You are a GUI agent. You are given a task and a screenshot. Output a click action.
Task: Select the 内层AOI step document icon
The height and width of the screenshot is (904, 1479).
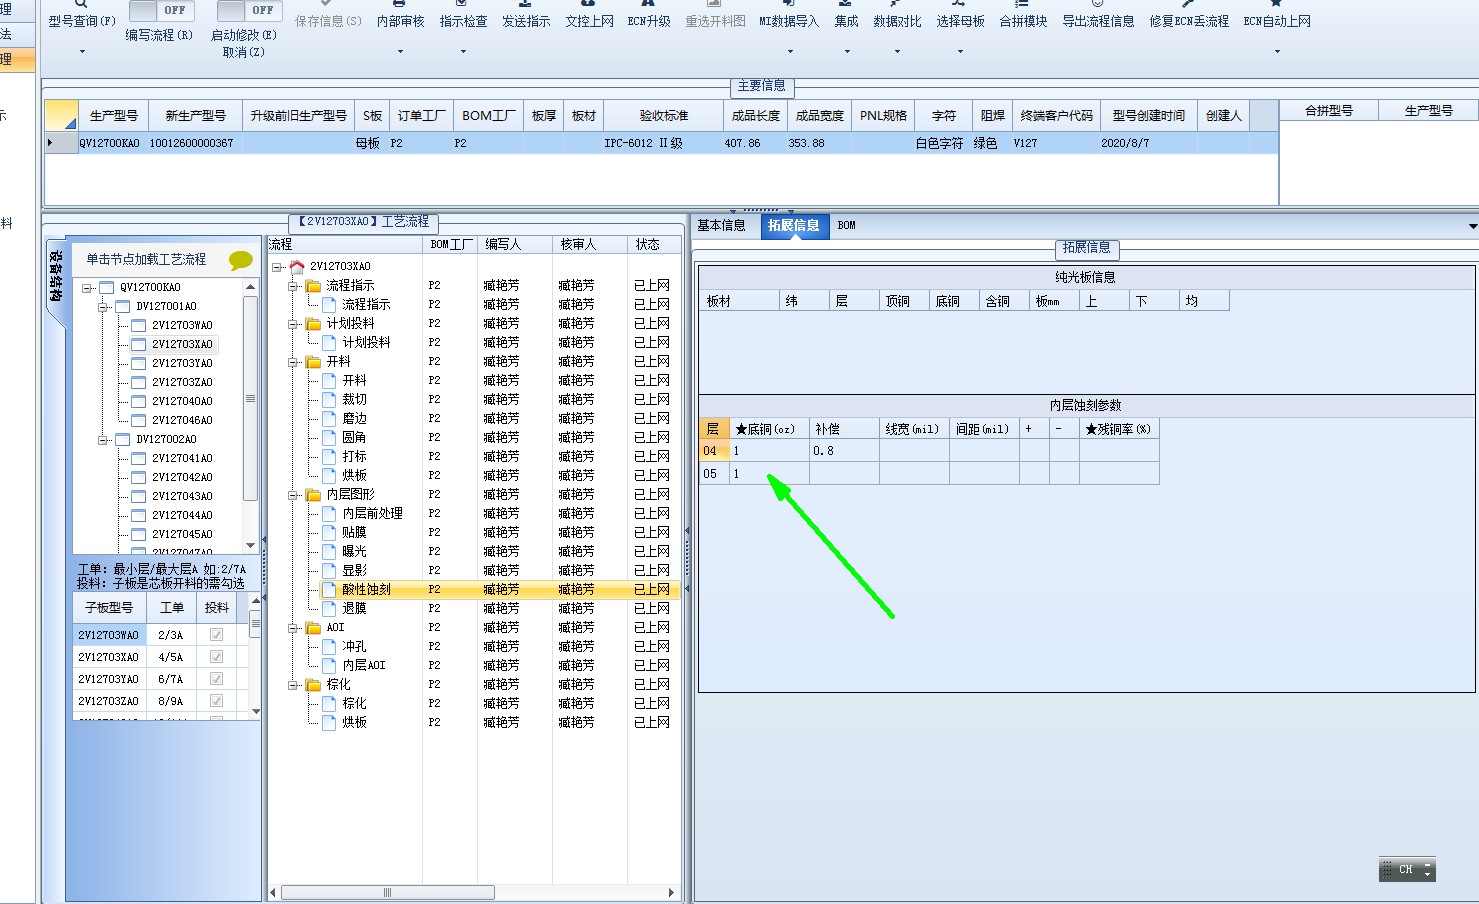tap(329, 665)
